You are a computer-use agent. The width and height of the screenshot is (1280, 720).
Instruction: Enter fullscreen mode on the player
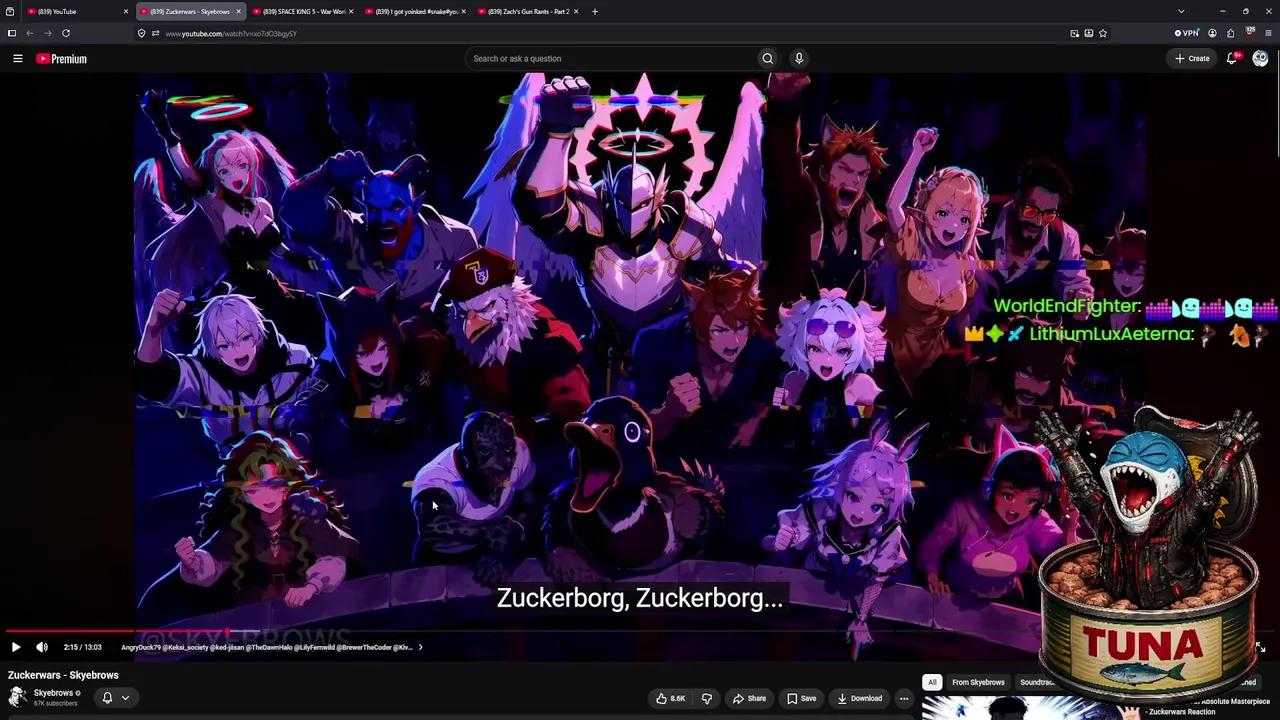[x=1260, y=647]
